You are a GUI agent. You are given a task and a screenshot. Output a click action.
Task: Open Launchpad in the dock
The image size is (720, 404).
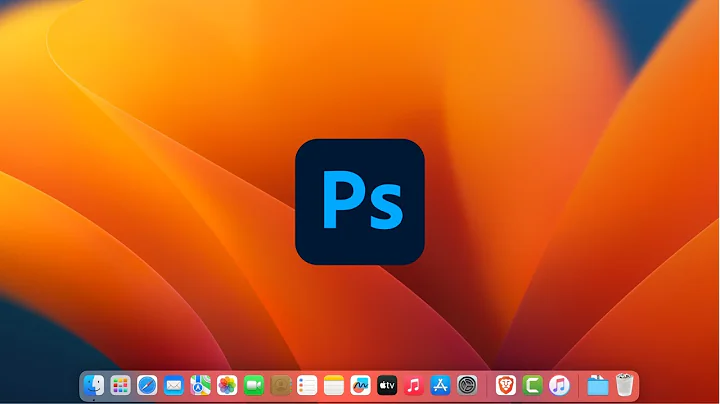coord(120,385)
